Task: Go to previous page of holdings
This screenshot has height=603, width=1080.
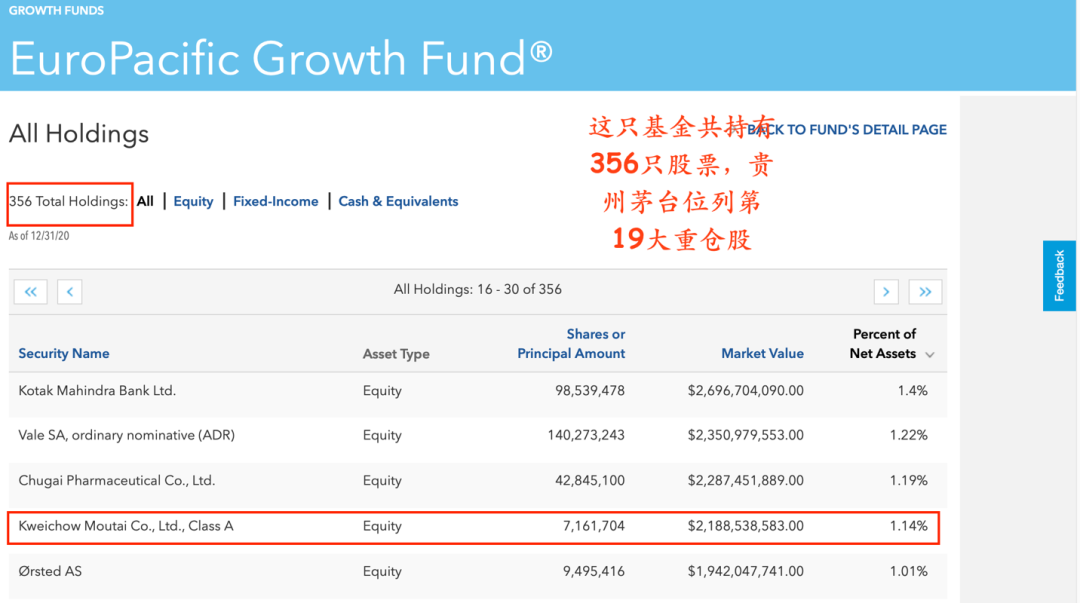Action: (70, 292)
